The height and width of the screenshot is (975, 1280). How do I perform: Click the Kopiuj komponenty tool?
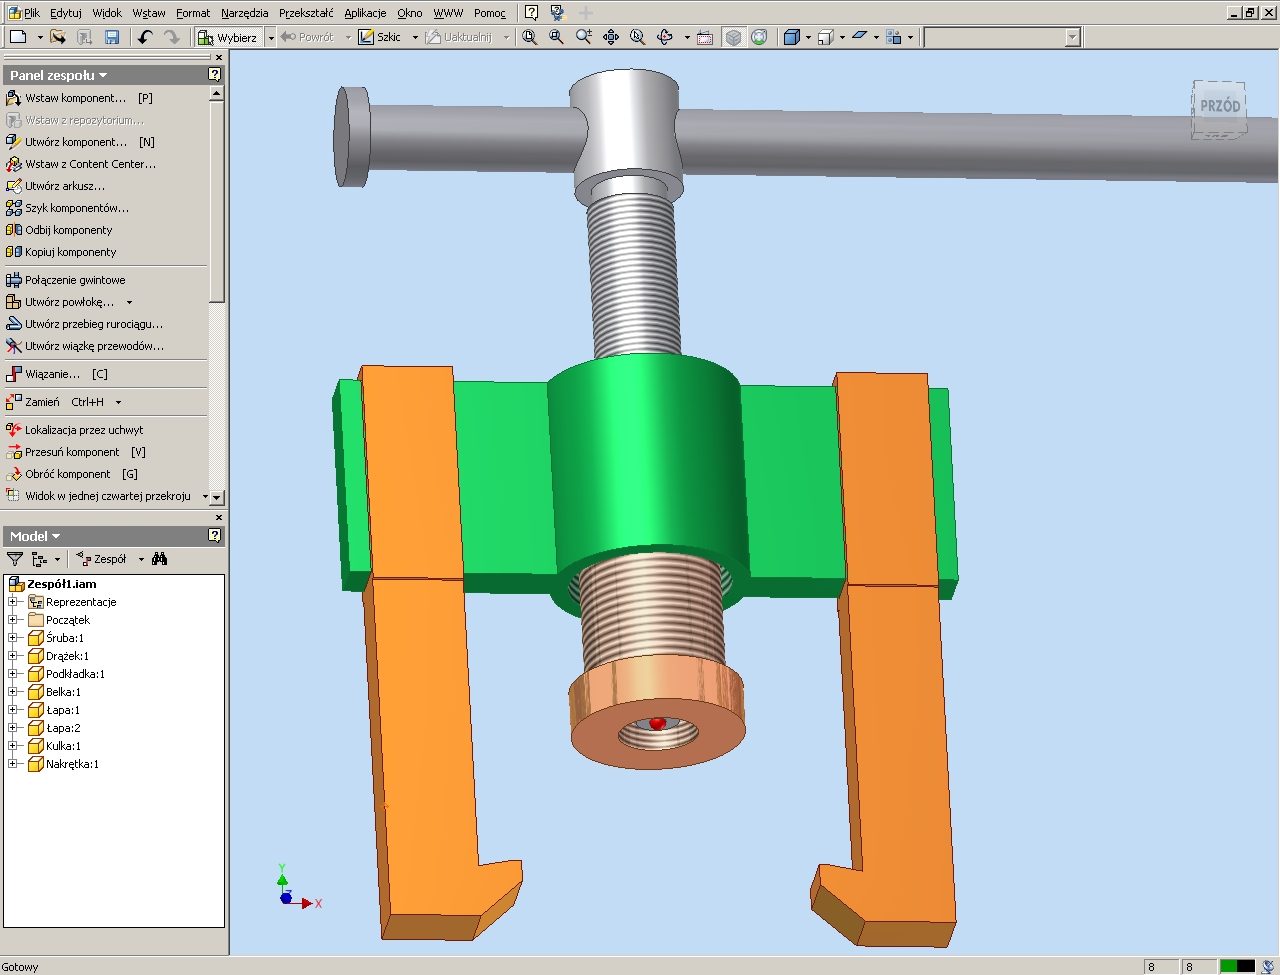click(61, 252)
